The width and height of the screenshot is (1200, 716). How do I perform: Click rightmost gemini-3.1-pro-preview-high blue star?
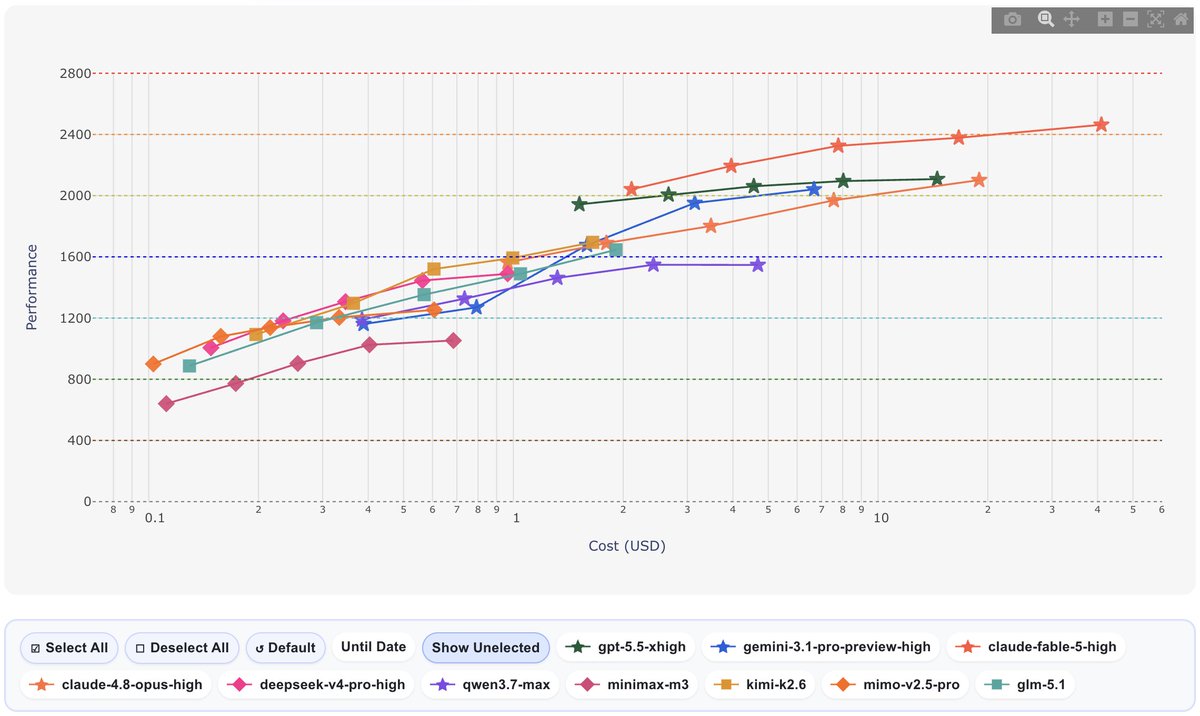coord(814,189)
